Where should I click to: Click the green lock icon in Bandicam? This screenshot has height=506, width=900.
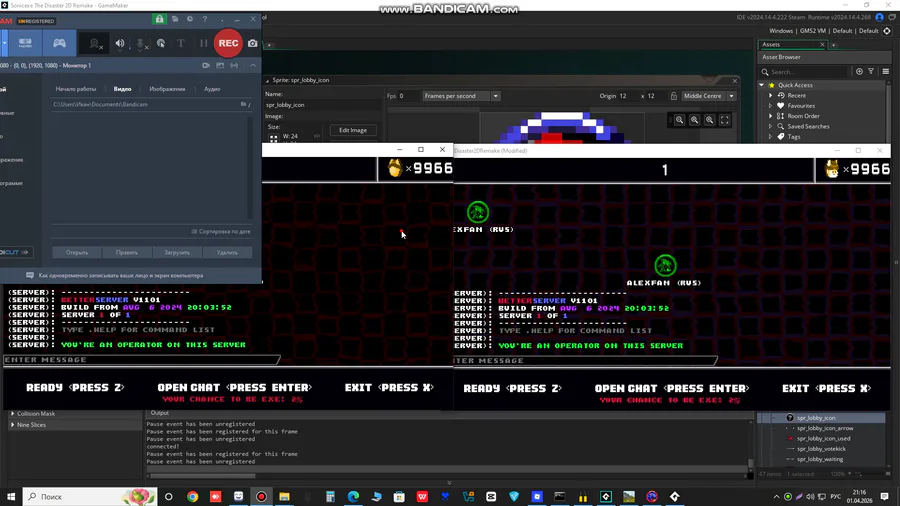(160, 20)
